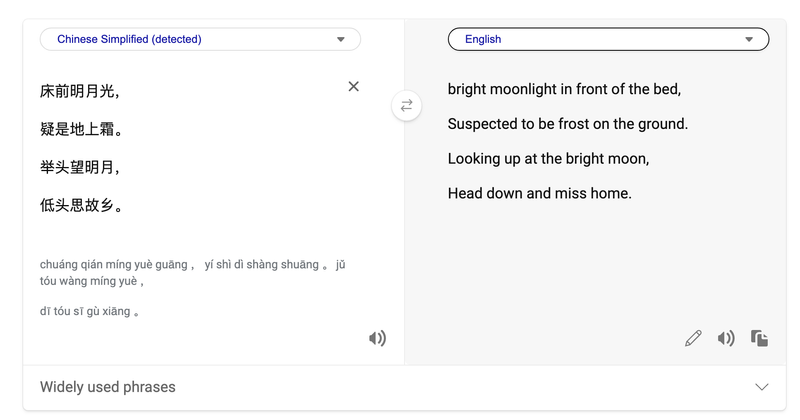Place cursor in the line 疑是地上霜
This screenshot has height=420, width=800.
point(81,130)
